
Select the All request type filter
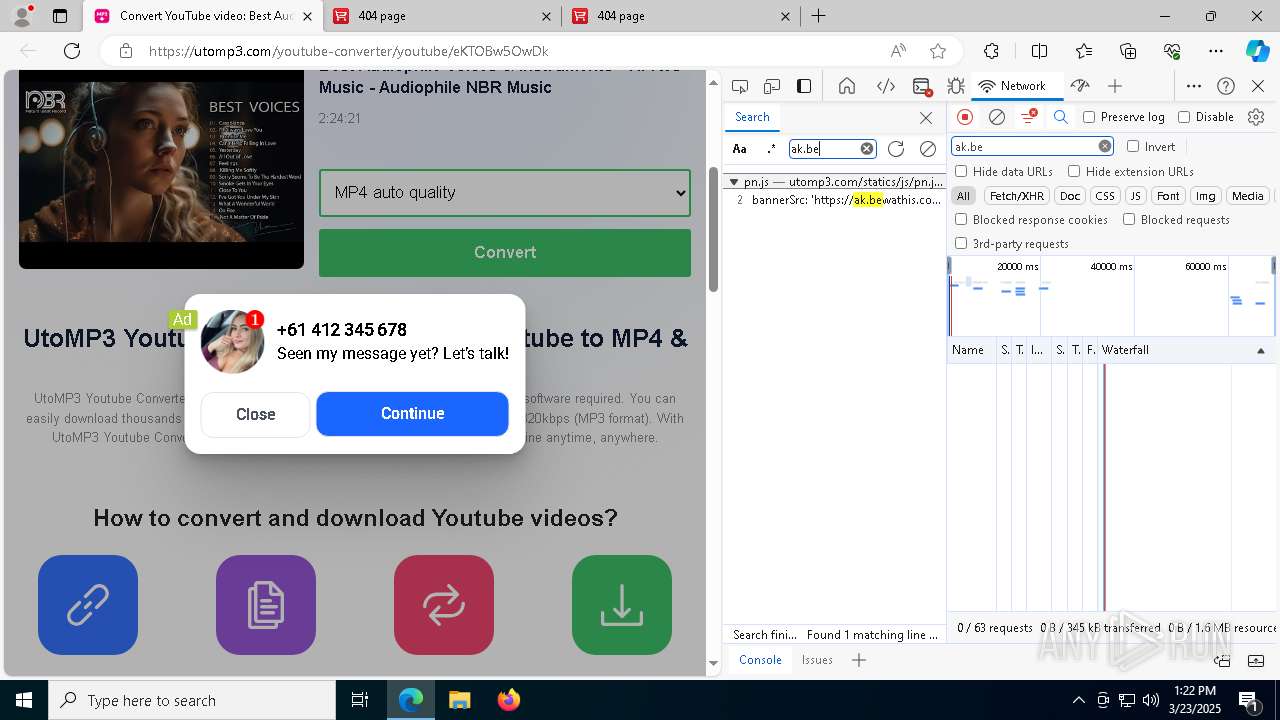click(963, 196)
